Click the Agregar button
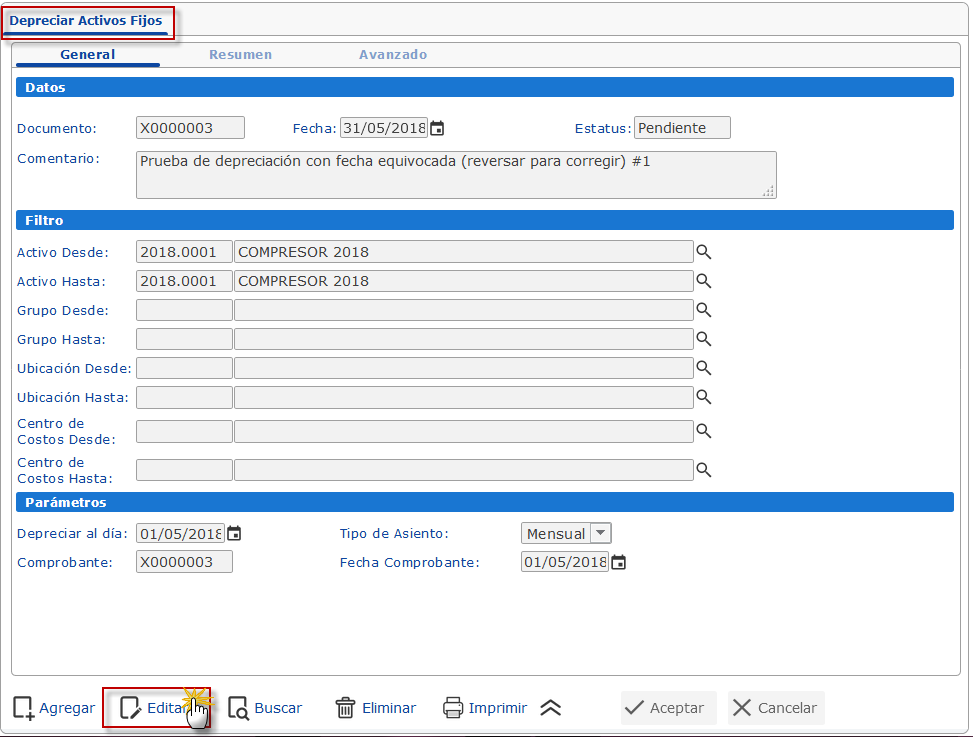 [x=54, y=708]
